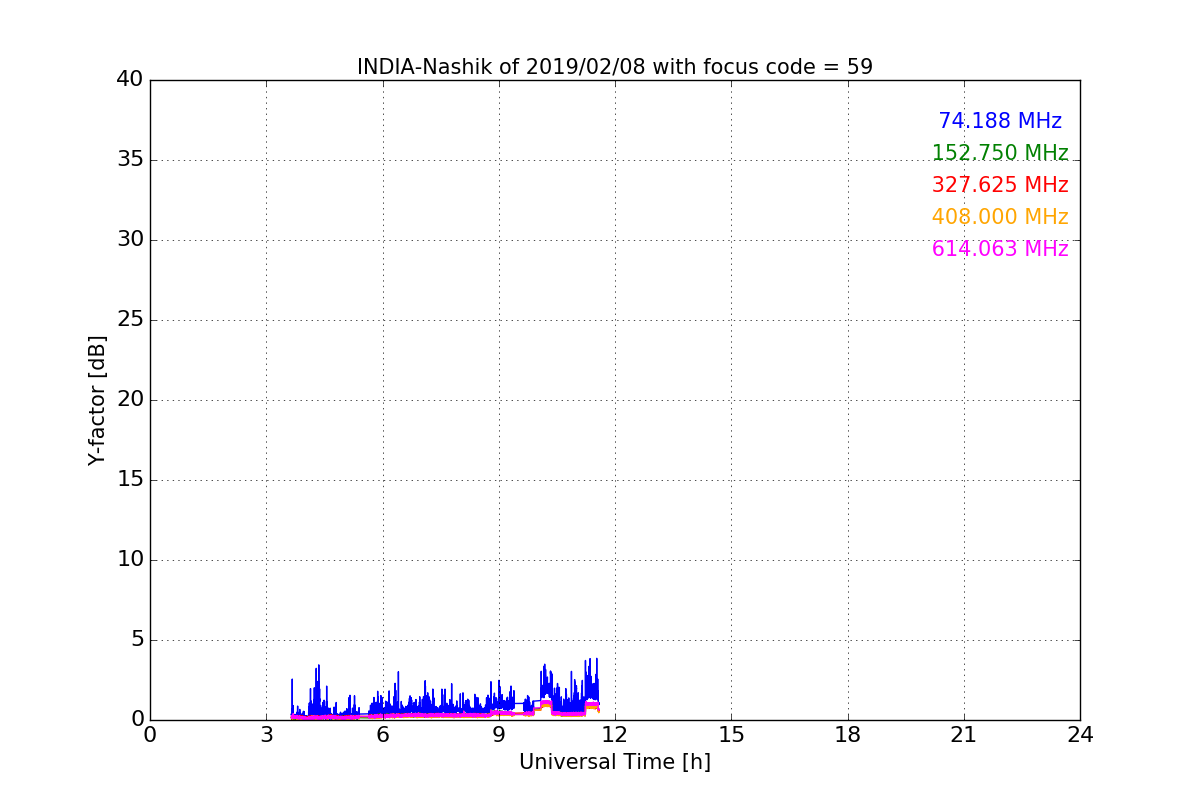Screen dimensions: 1200x800
Task: Click the Universal Time [h] axis label
Action: (x=614, y=762)
